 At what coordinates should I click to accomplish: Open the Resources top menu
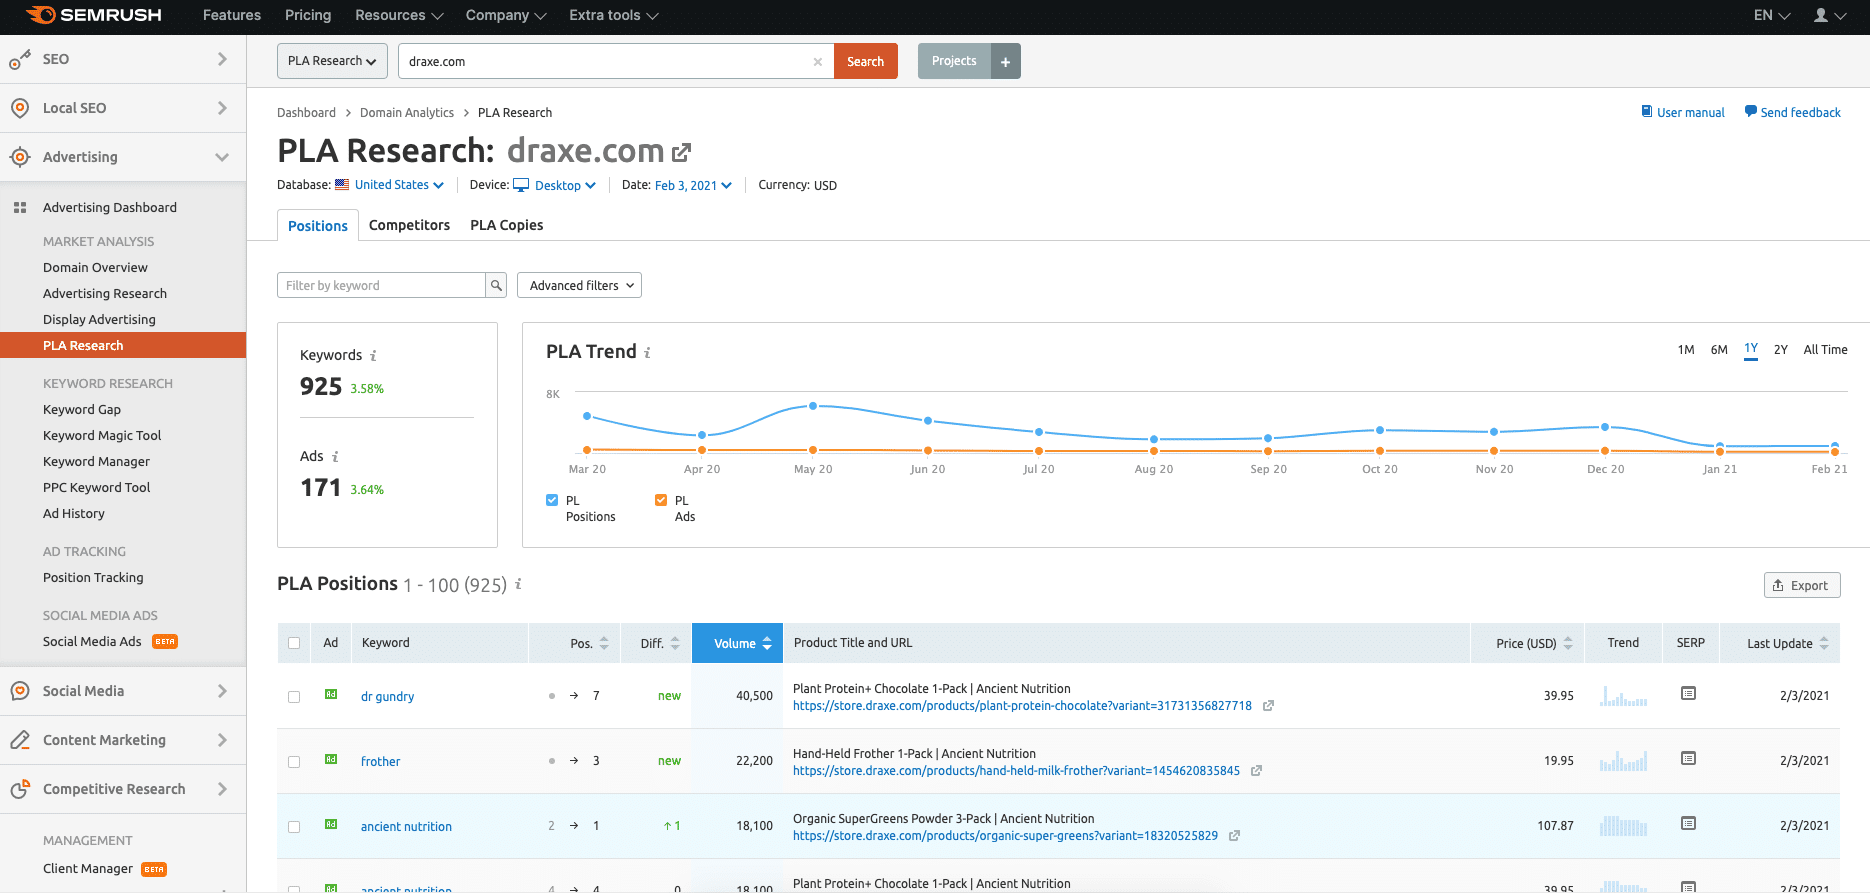pyautogui.click(x=400, y=15)
